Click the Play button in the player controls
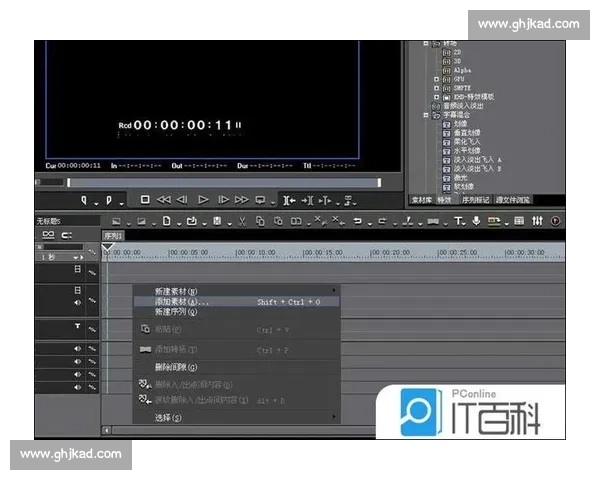 [203, 200]
